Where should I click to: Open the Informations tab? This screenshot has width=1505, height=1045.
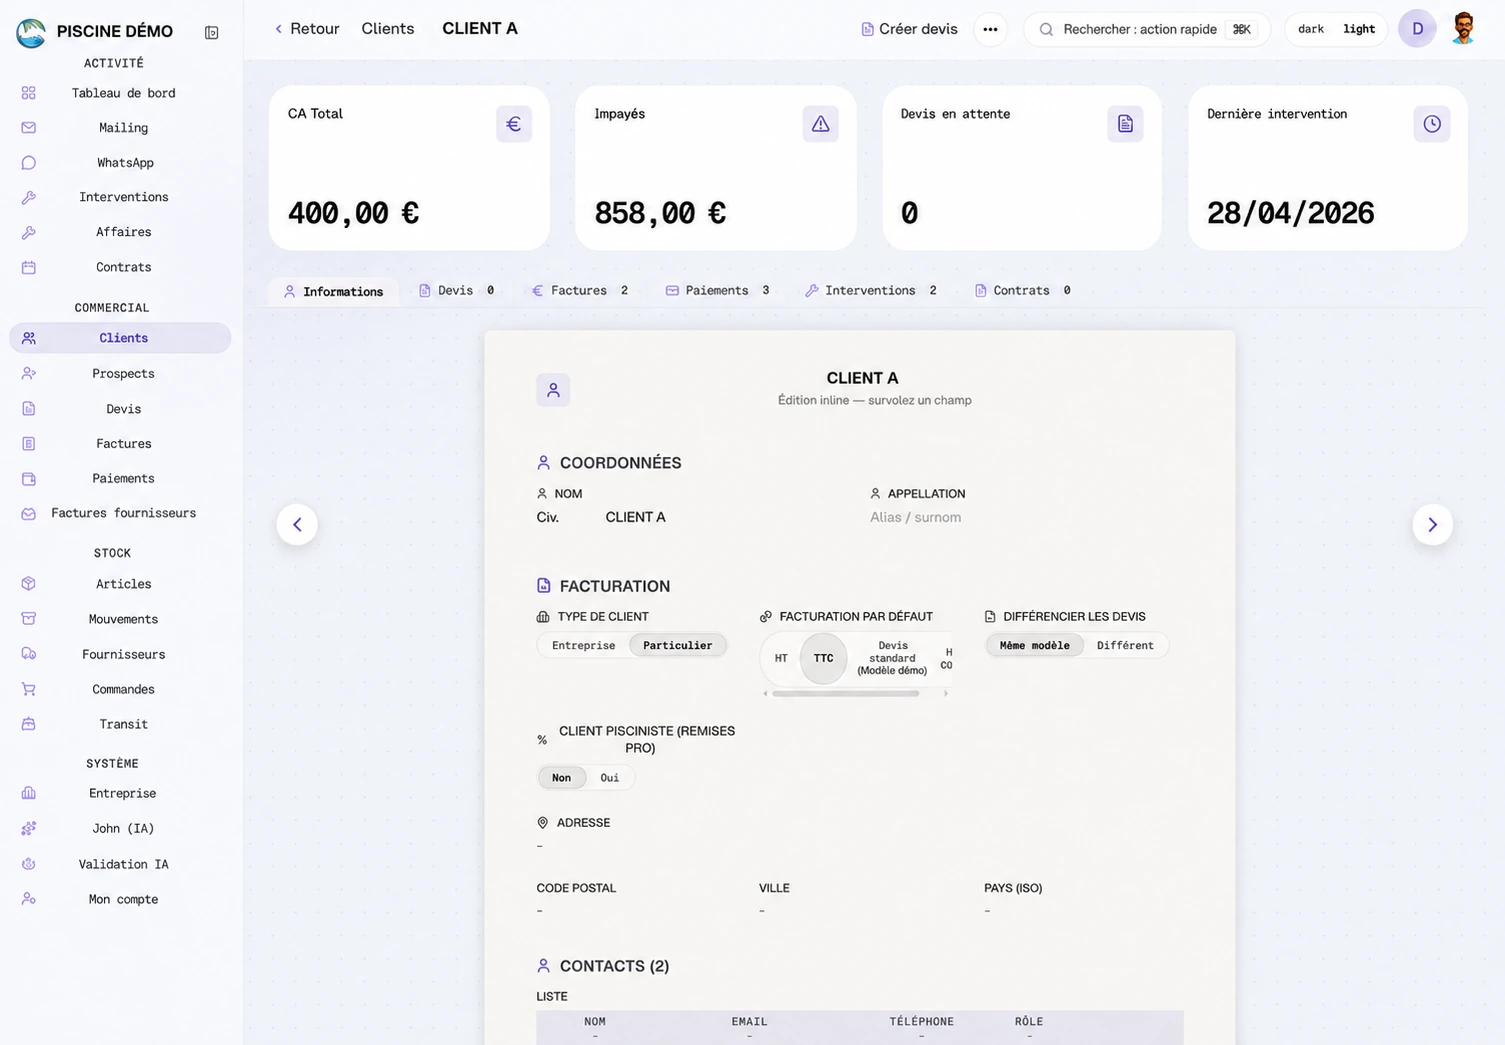click(333, 291)
